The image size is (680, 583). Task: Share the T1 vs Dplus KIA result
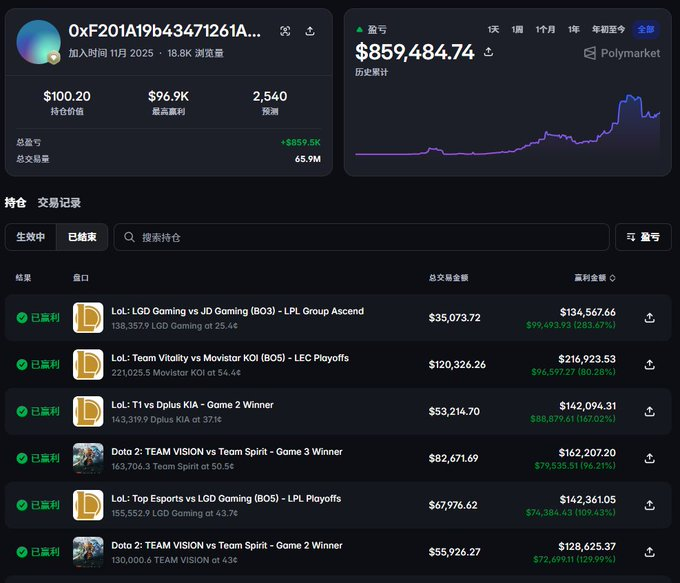click(649, 412)
